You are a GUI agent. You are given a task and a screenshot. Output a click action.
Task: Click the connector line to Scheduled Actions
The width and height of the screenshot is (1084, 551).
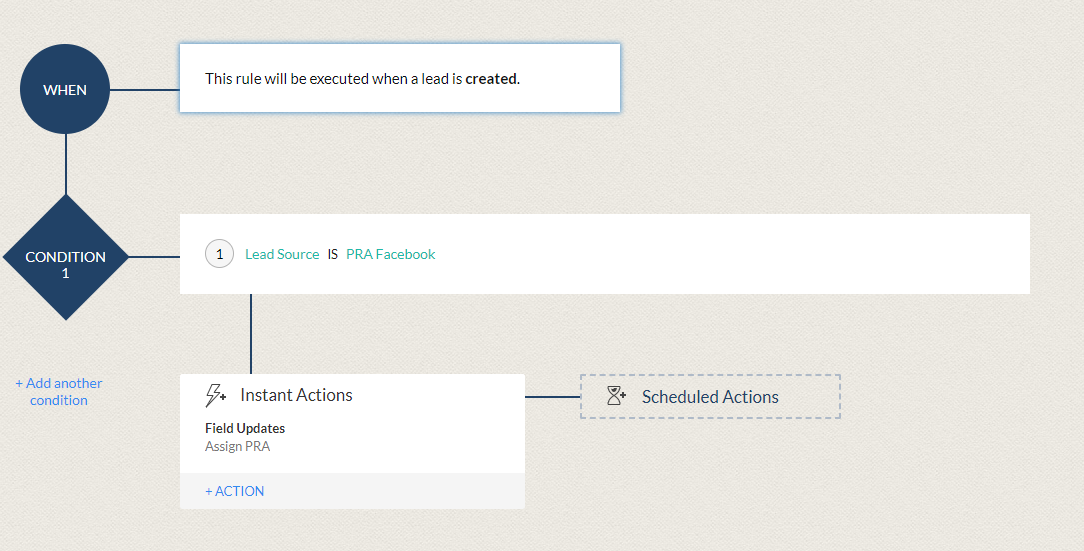552,397
